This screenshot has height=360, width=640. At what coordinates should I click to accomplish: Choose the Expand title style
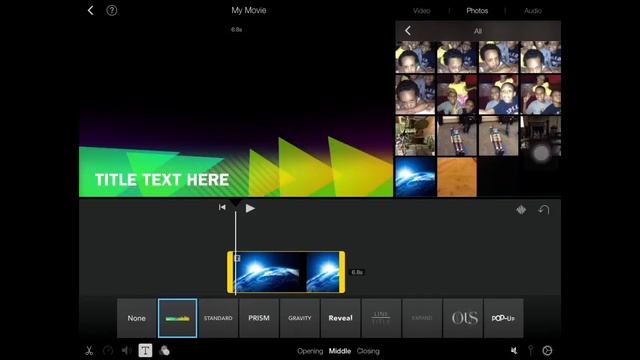422,318
